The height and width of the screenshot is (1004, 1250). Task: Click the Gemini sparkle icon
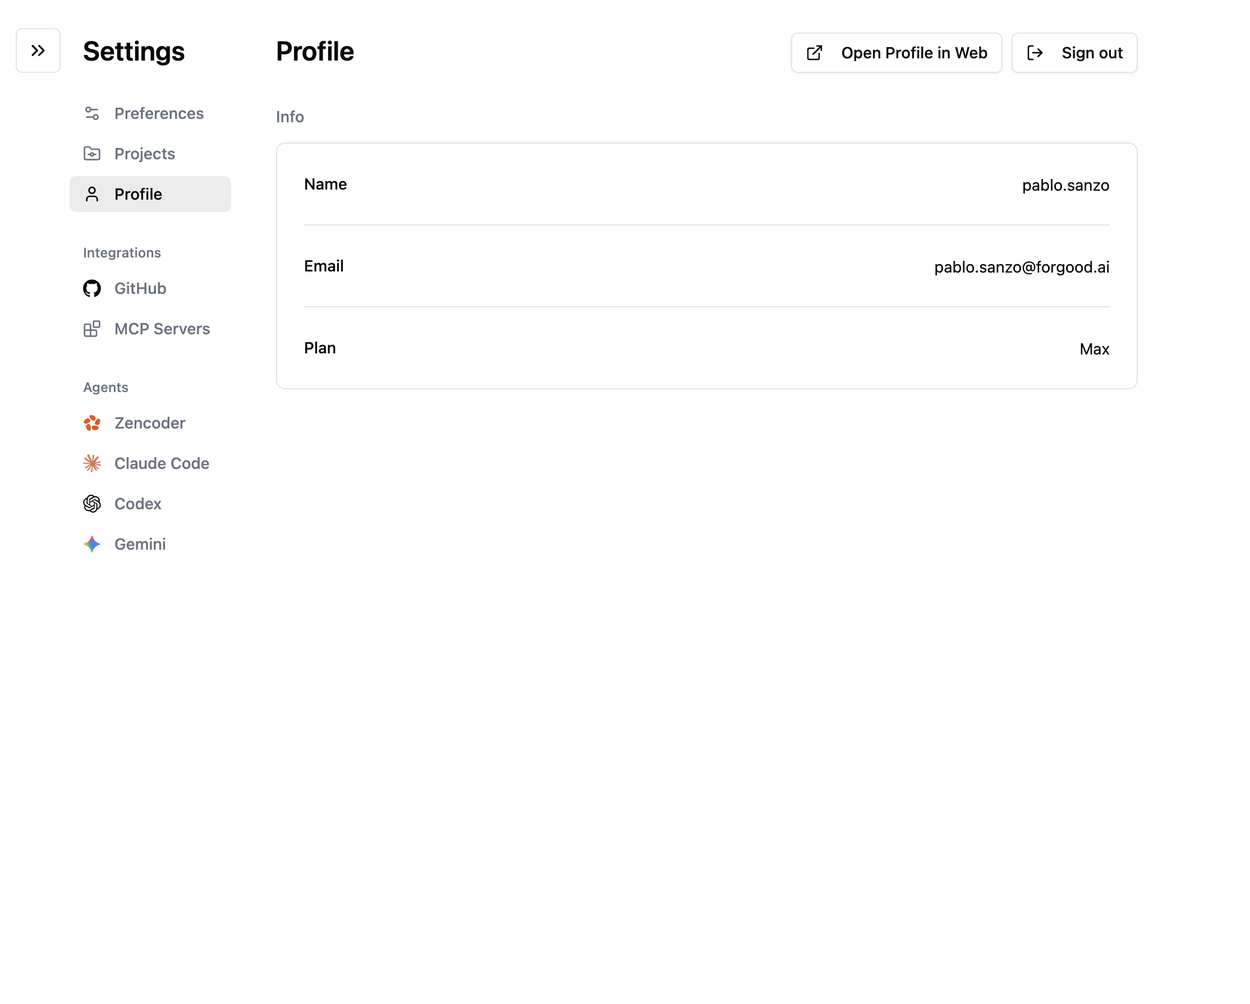[91, 544]
